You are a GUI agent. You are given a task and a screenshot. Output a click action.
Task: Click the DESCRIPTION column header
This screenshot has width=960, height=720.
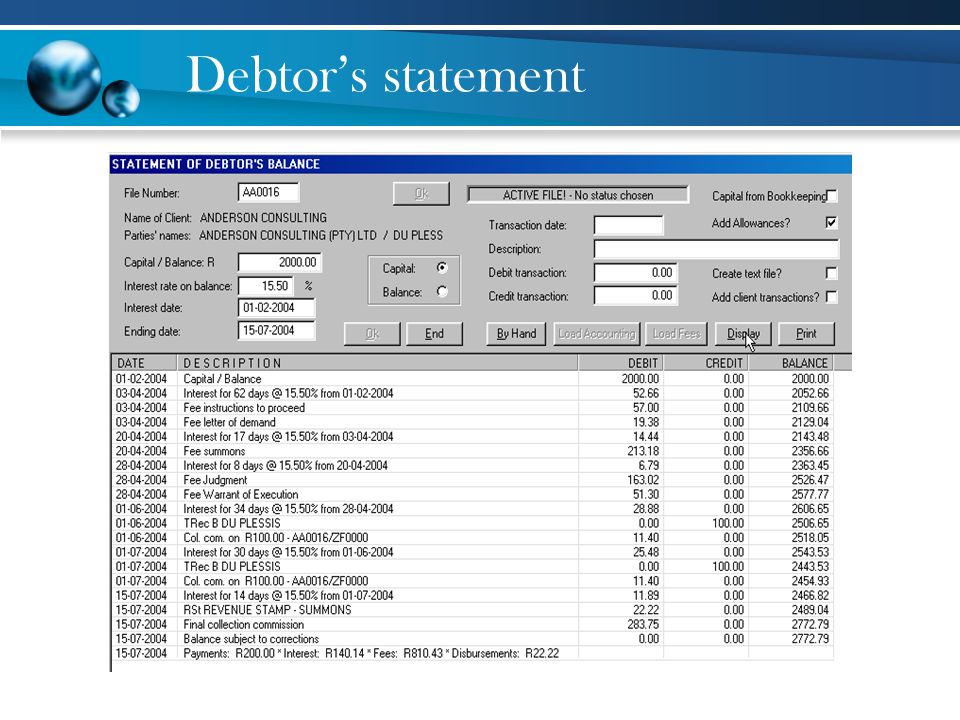coord(377,363)
